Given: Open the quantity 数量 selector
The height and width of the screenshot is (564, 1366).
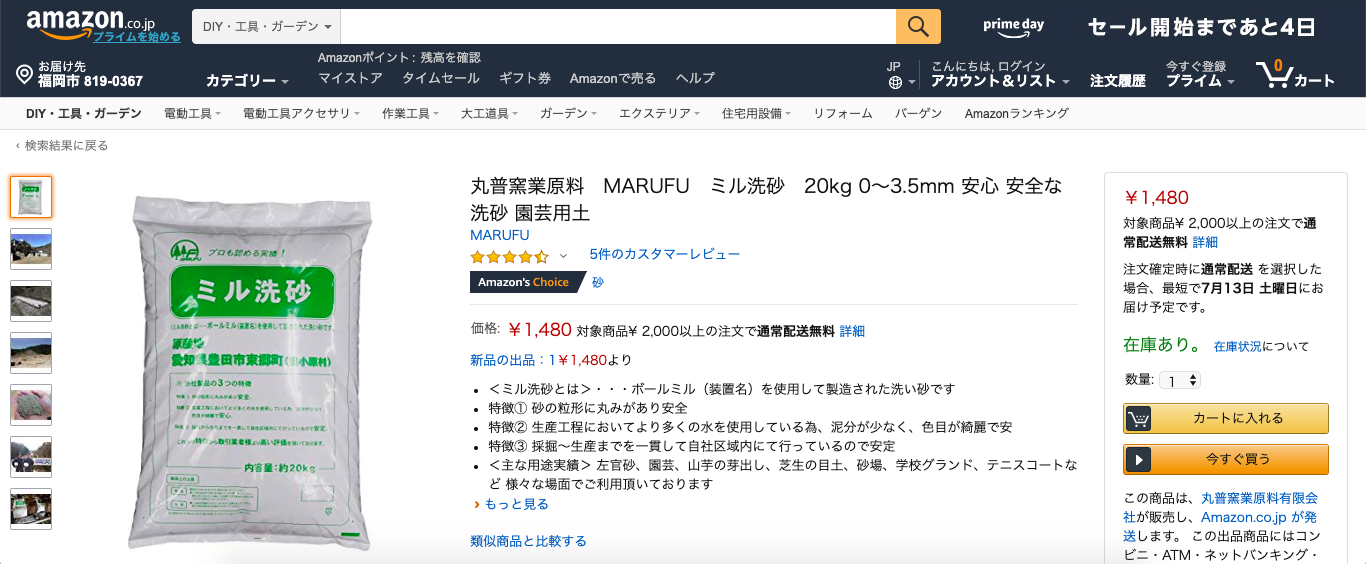Looking at the screenshot, I should [x=1180, y=380].
